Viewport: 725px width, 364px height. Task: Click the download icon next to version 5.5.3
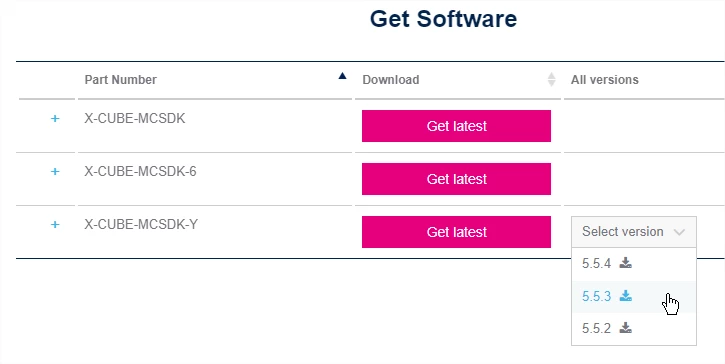point(626,296)
